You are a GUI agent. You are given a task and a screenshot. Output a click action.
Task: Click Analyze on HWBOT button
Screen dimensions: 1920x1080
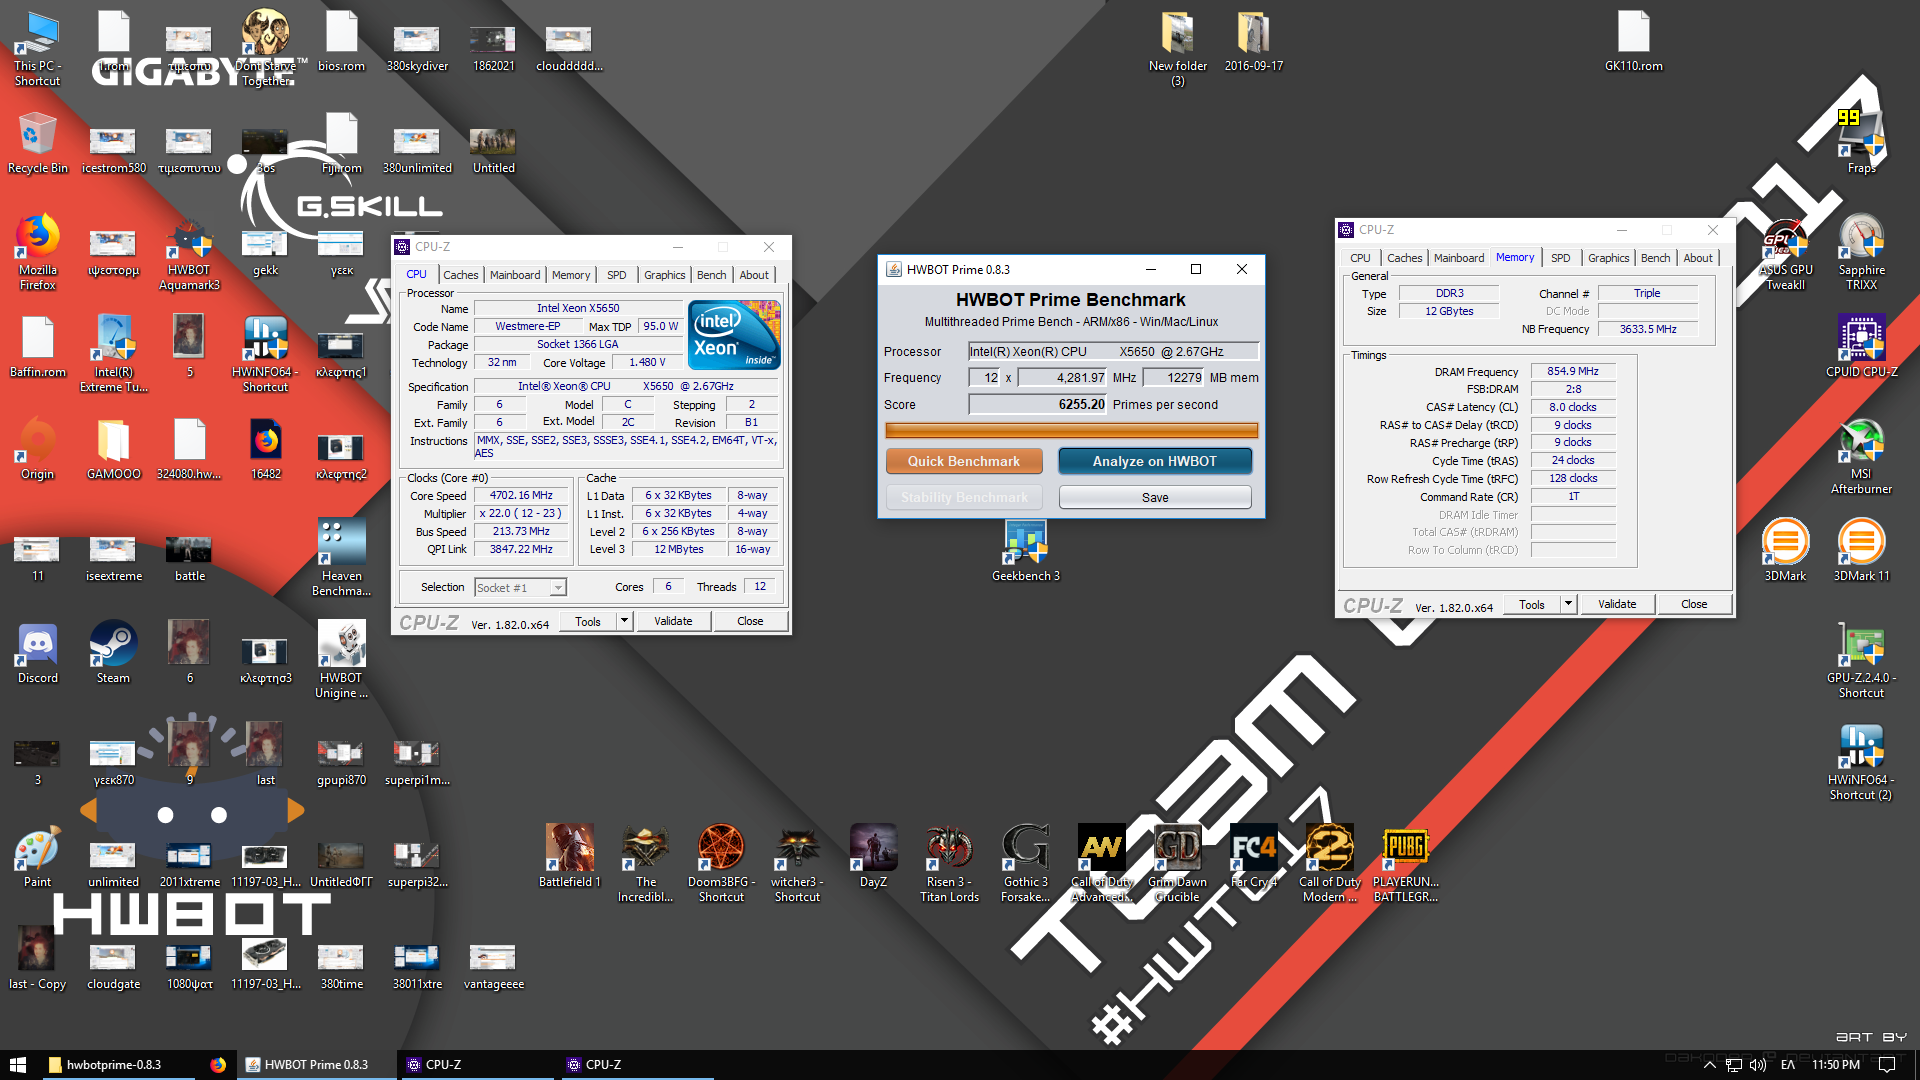(x=1154, y=461)
